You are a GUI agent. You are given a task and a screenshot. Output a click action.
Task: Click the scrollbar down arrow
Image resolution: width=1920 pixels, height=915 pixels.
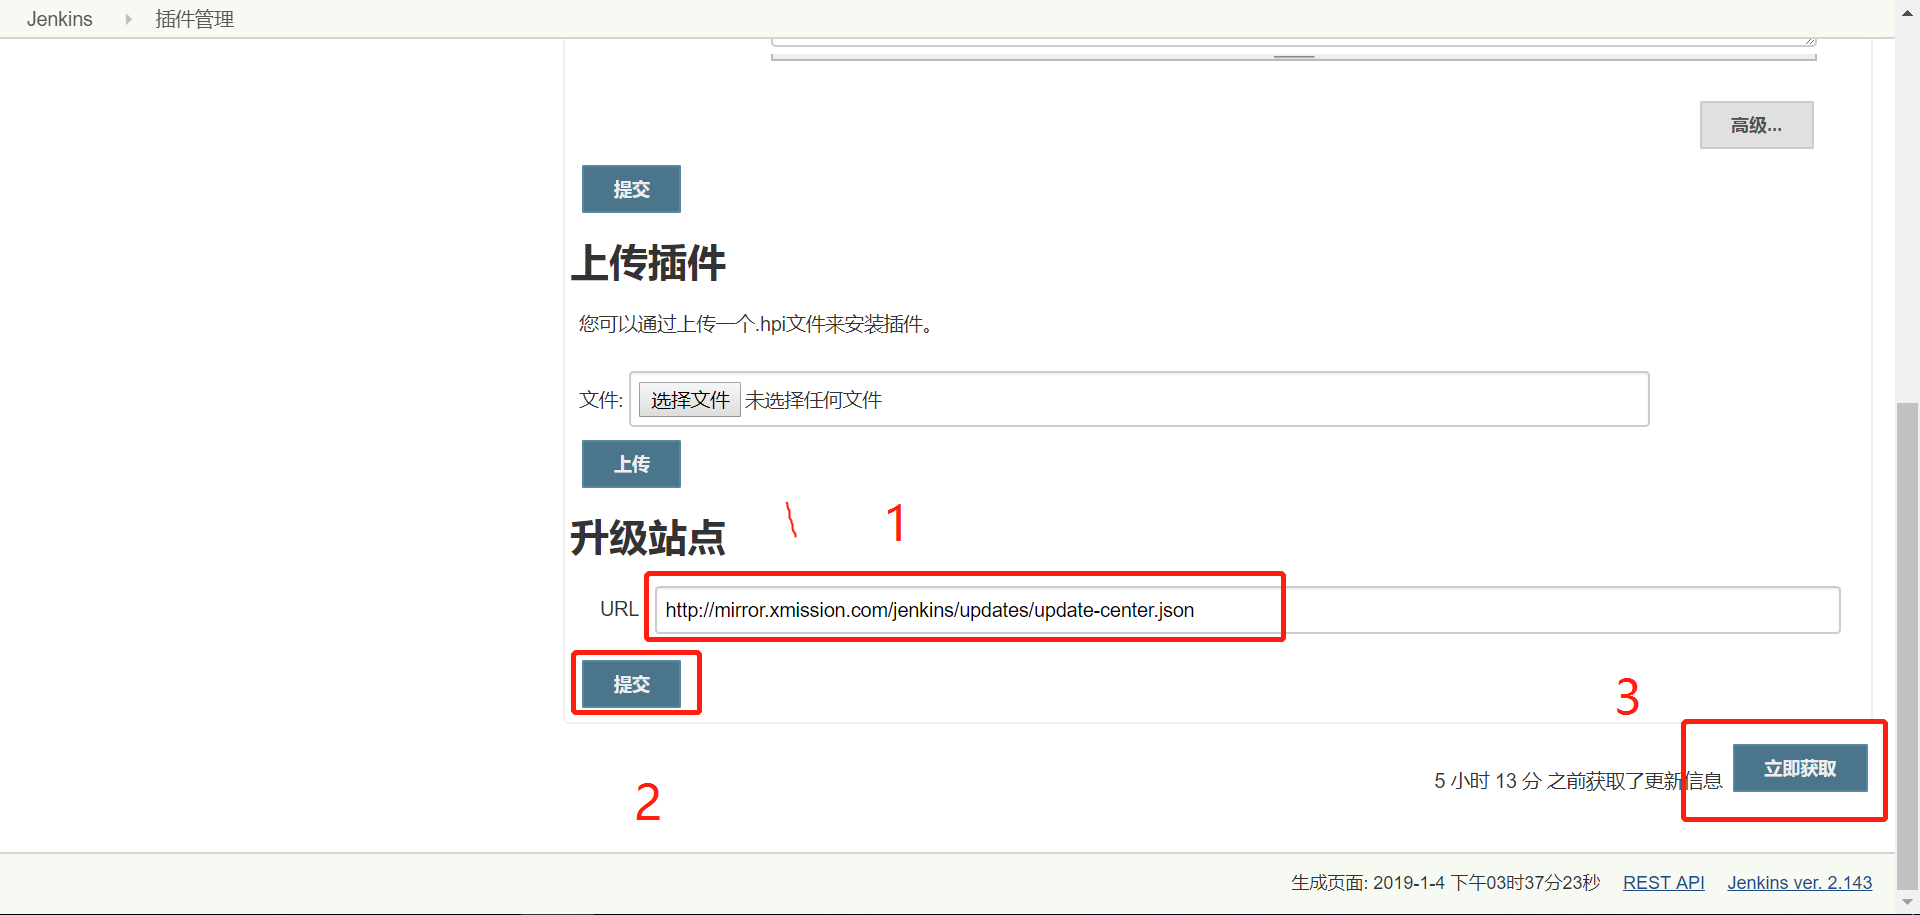tap(1907, 902)
